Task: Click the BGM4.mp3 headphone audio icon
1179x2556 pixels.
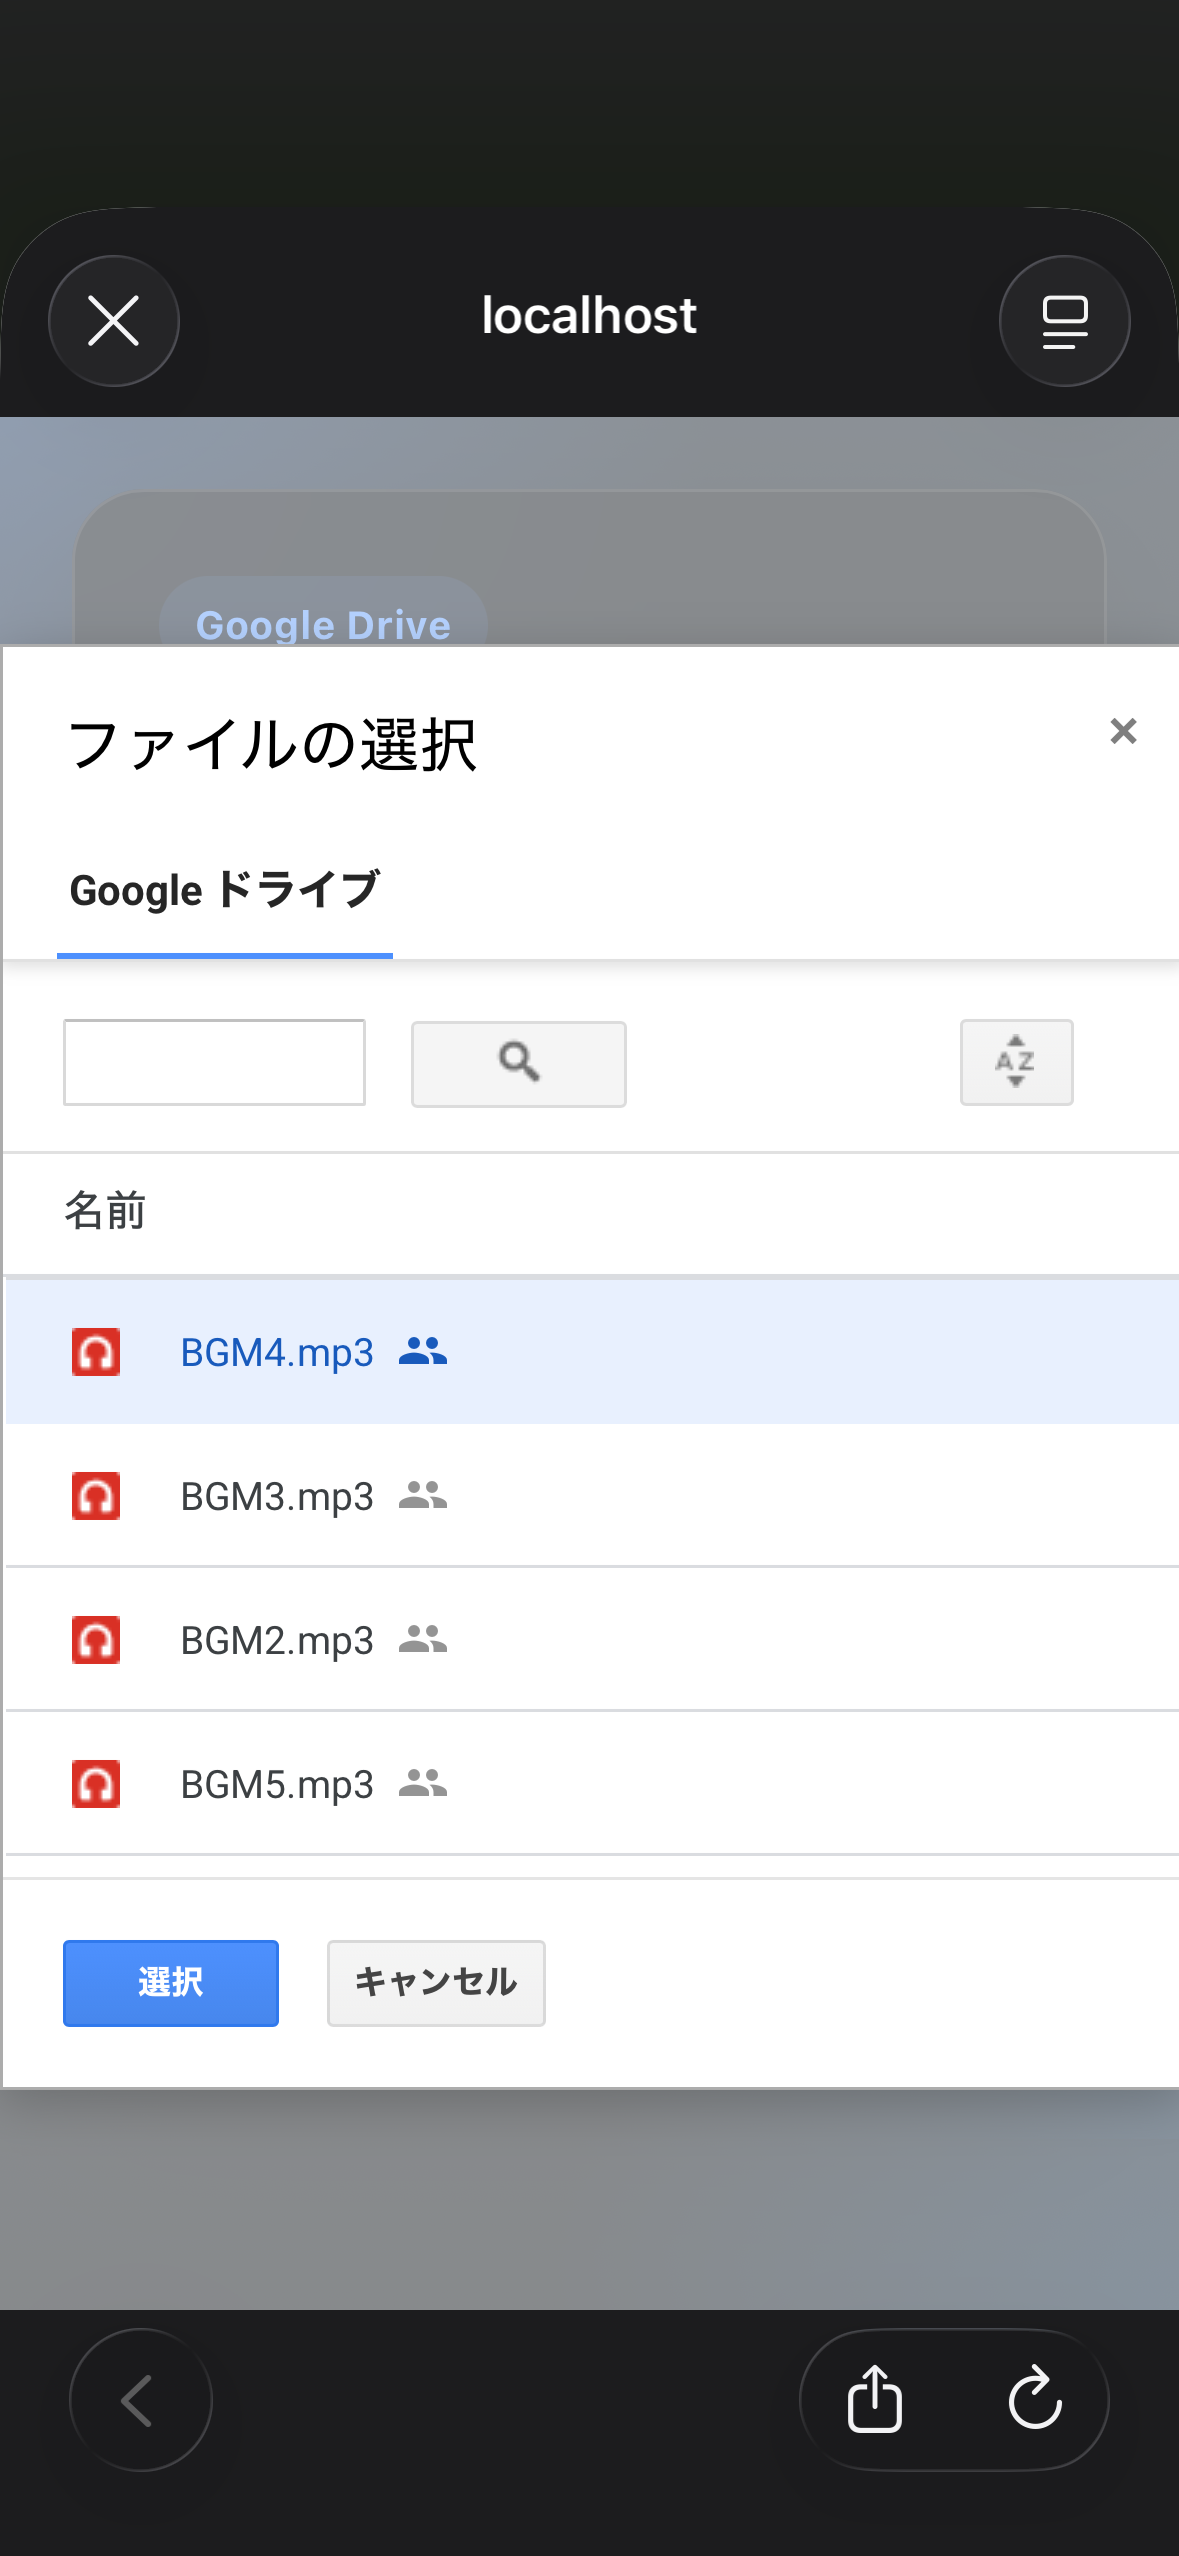Action: click(x=96, y=1352)
